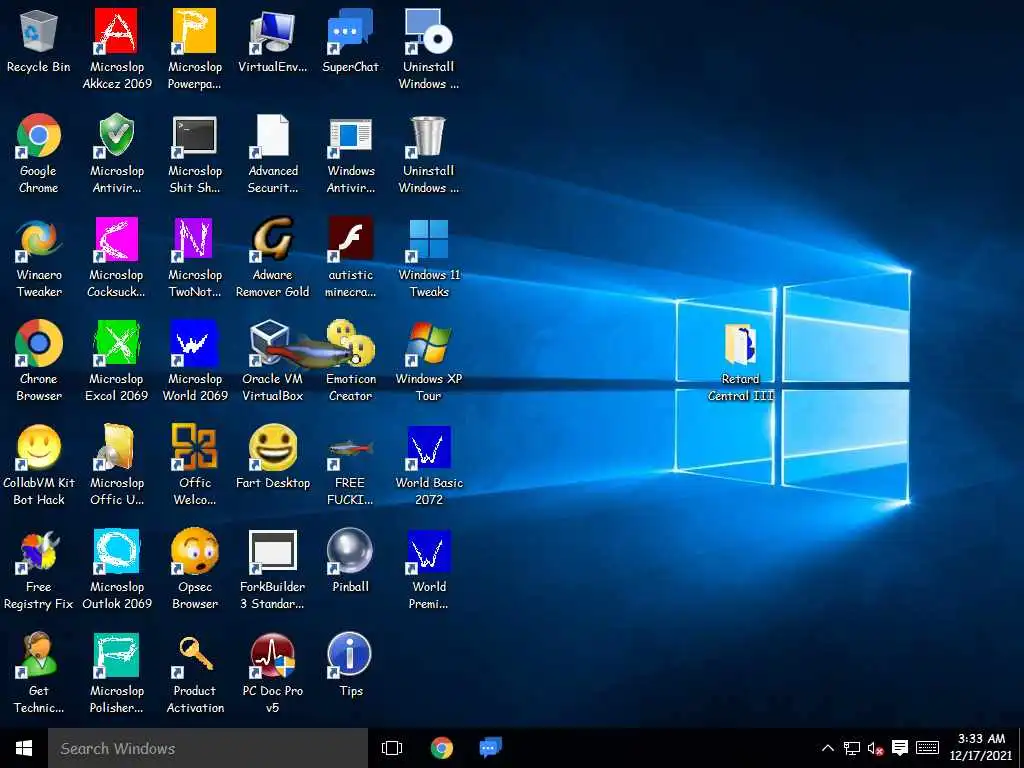Click the muted volume tray icon
This screenshot has width=1024, height=768.
point(875,748)
